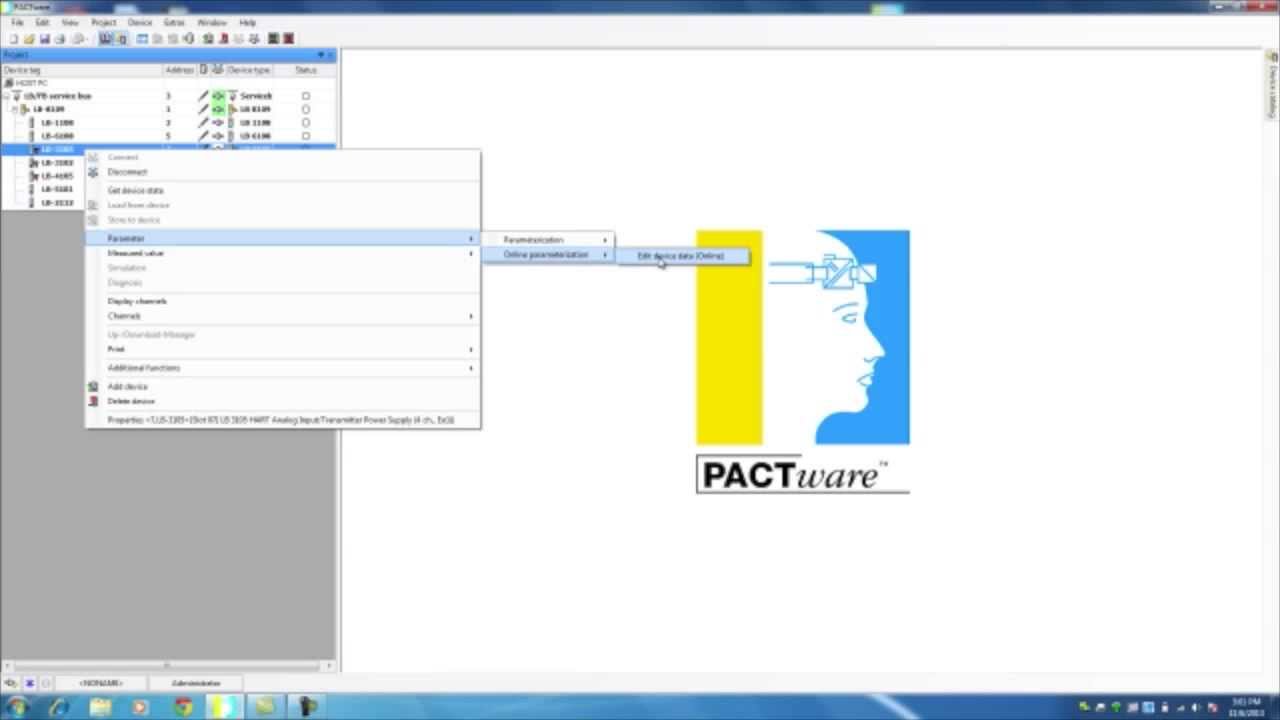1280x720 pixels.
Task: Collapse the LB-8109 tree node
Action: point(15,109)
